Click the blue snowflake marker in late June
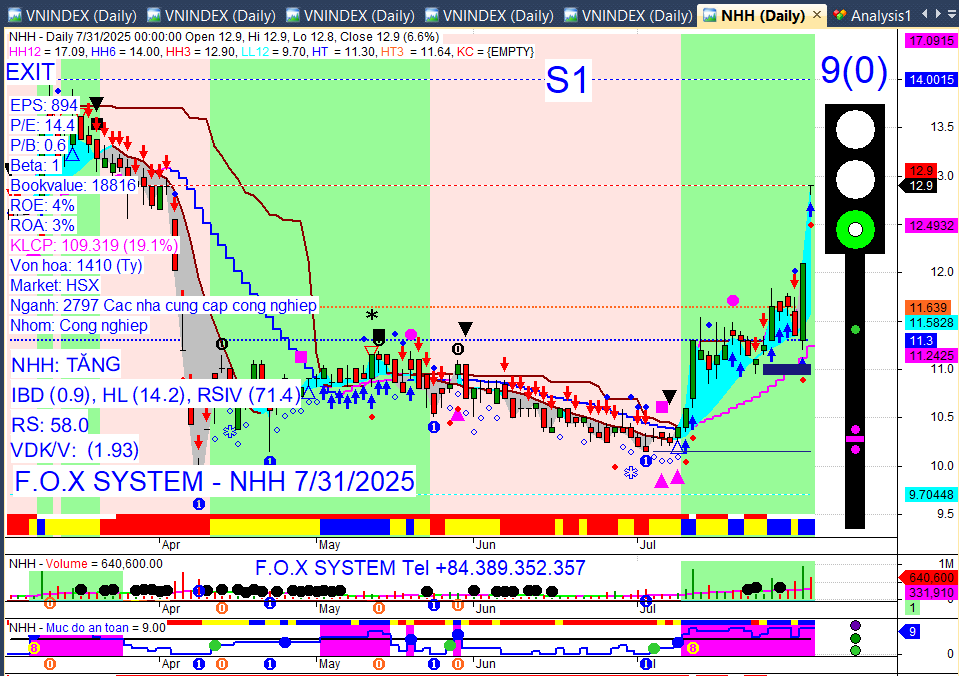Viewport: 959px width, 676px height. (631, 472)
